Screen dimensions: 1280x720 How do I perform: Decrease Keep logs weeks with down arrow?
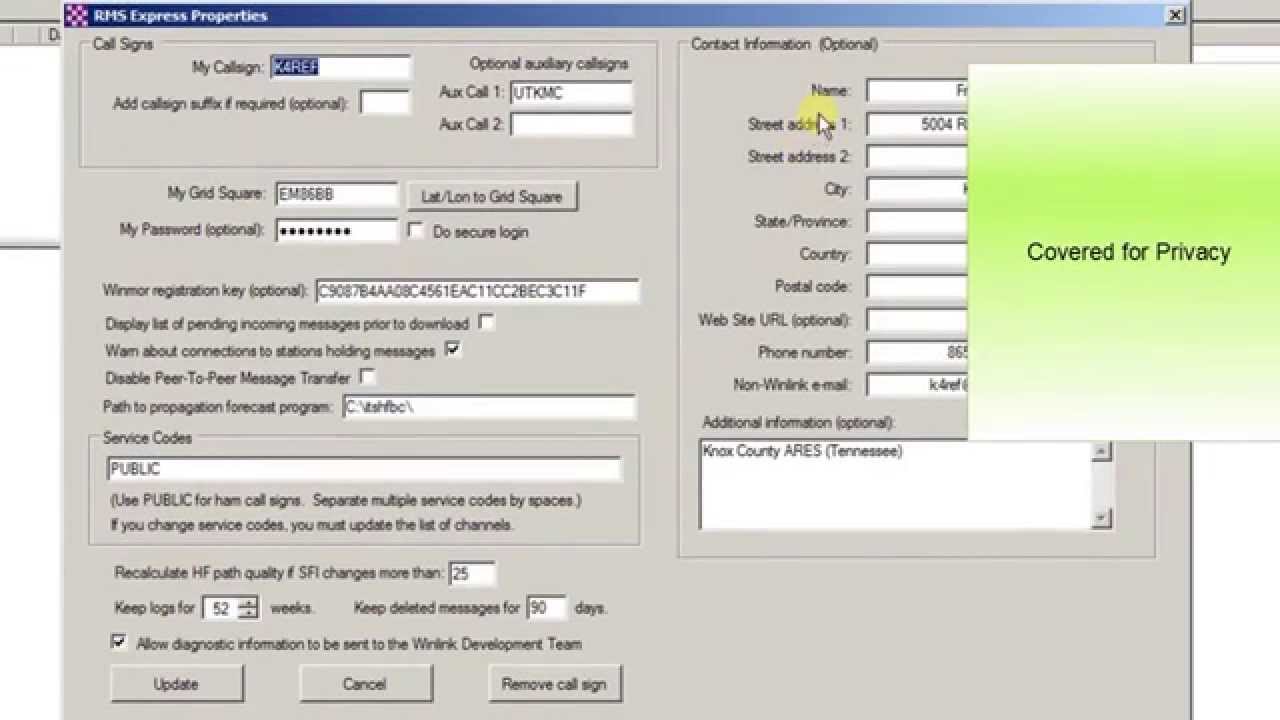pyautogui.click(x=248, y=613)
